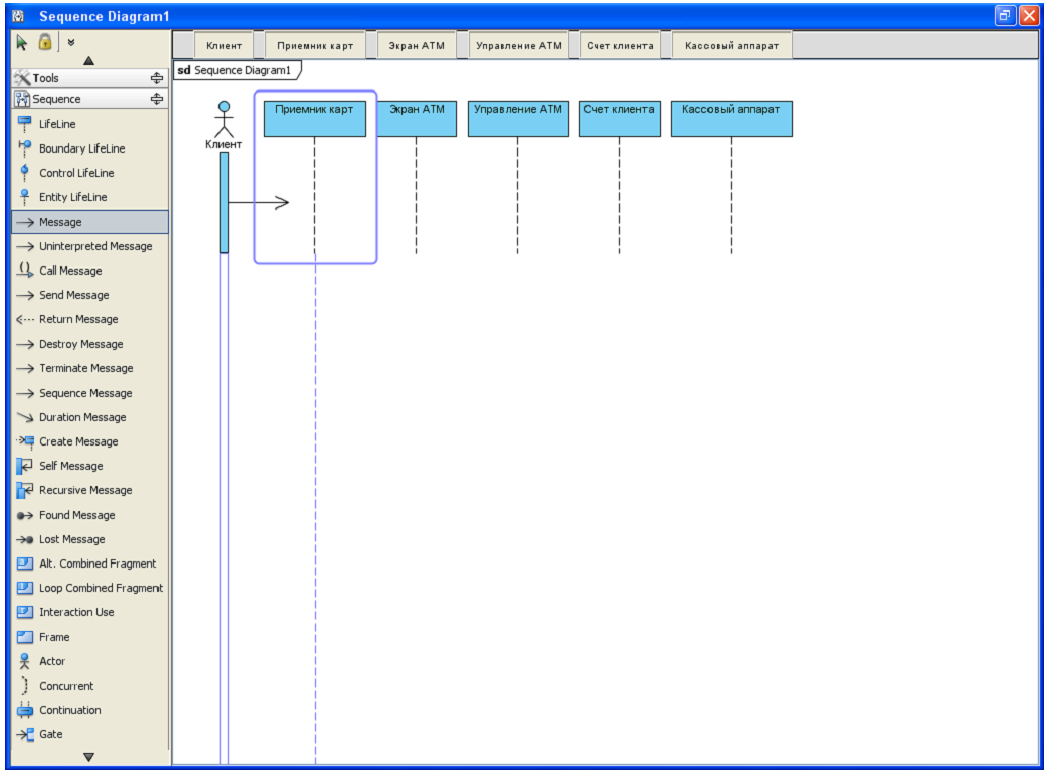The image size is (1047, 772).
Task: Select the Return Message tool
Action: point(90,319)
